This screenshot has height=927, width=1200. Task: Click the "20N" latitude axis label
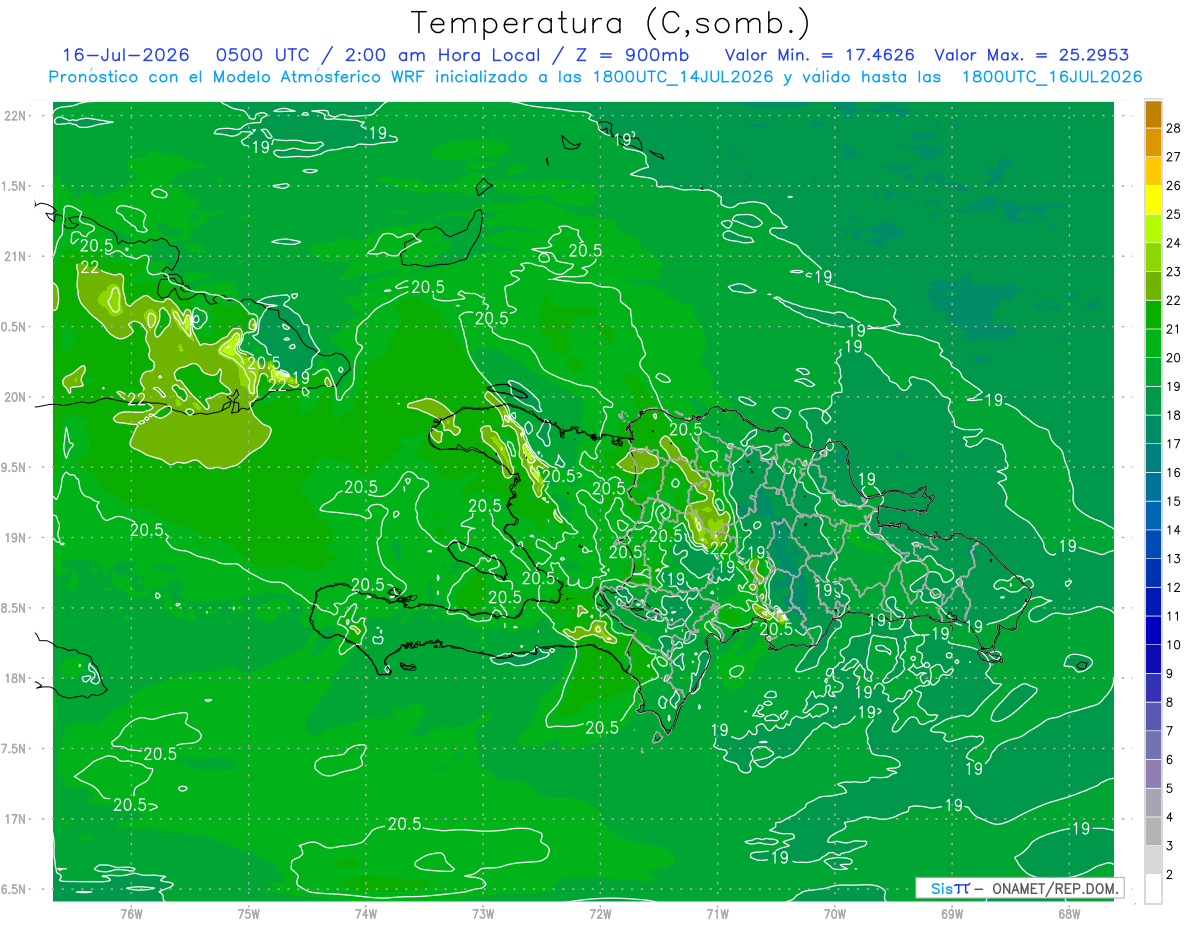point(16,397)
